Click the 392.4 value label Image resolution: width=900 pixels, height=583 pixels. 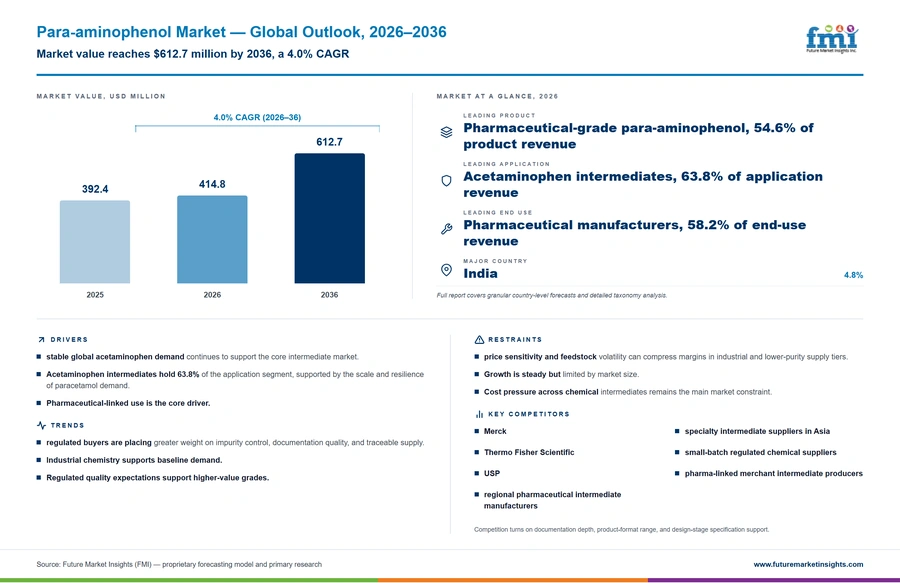95,189
